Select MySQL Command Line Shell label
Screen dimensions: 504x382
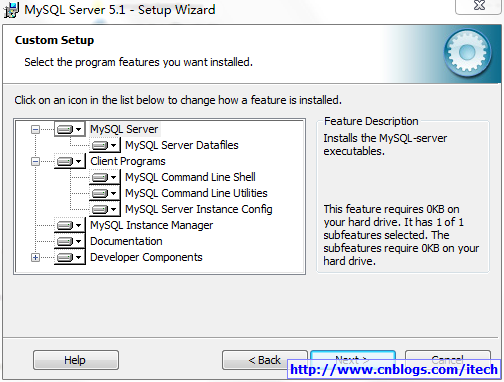pos(190,177)
